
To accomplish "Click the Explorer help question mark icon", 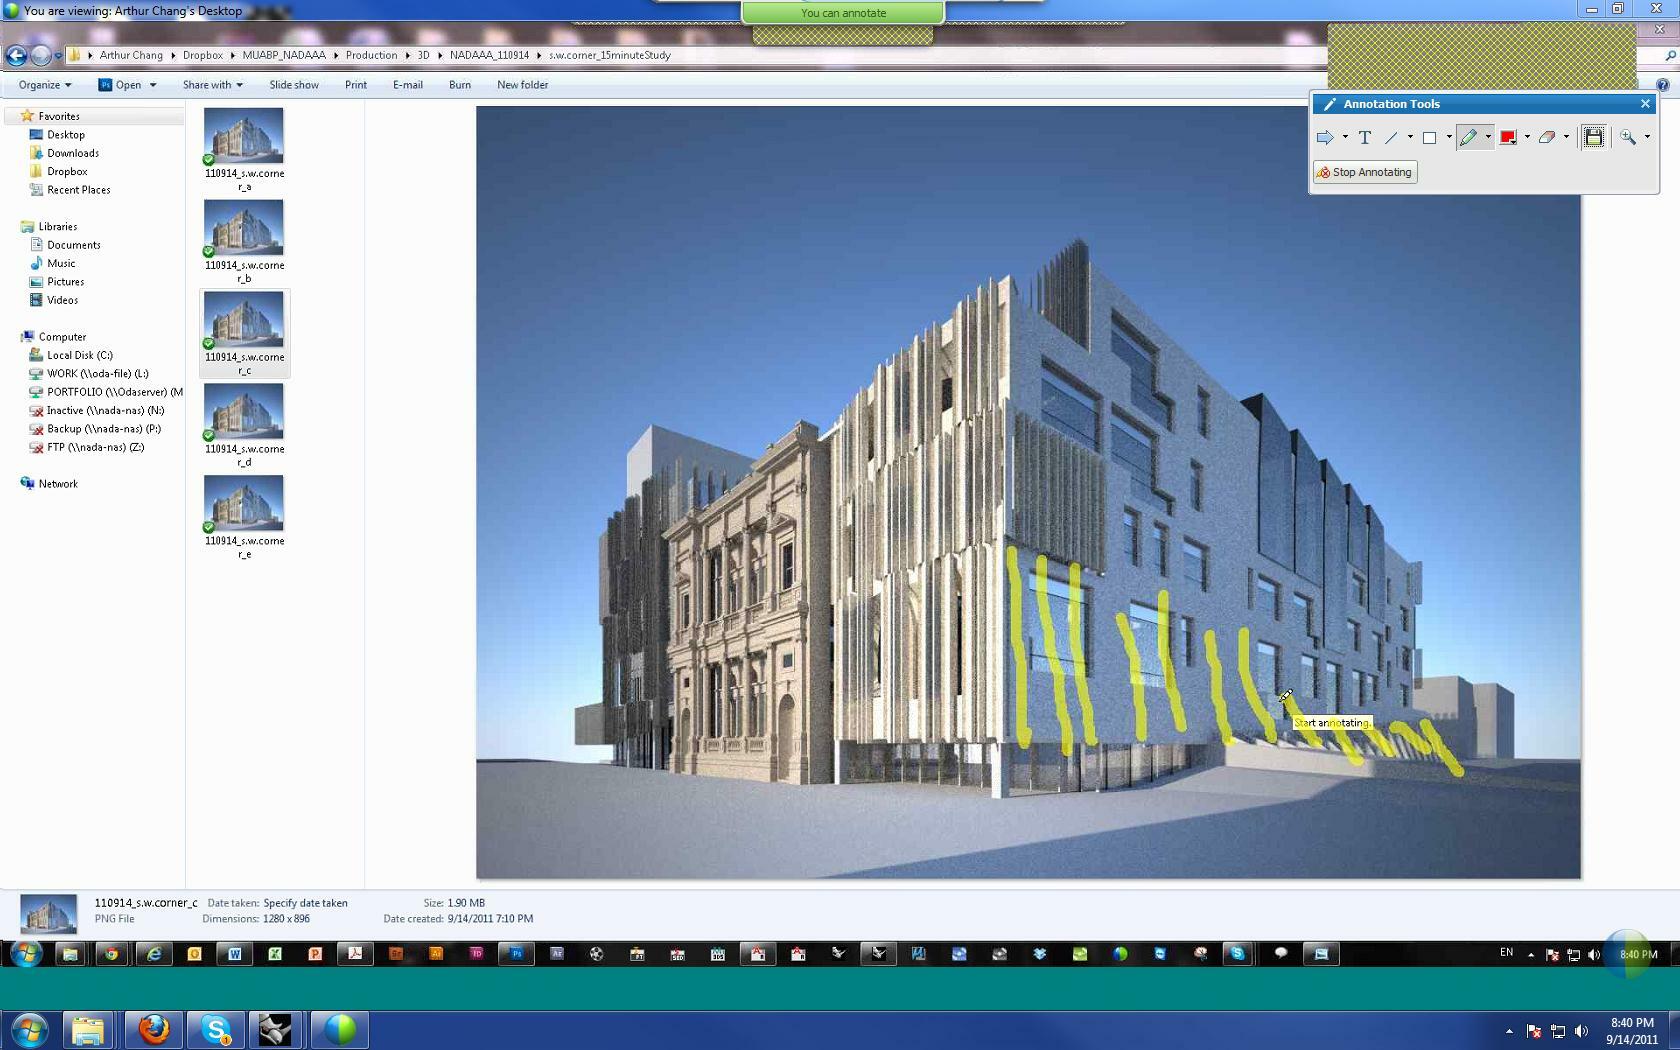I will (x=1663, y=85).
